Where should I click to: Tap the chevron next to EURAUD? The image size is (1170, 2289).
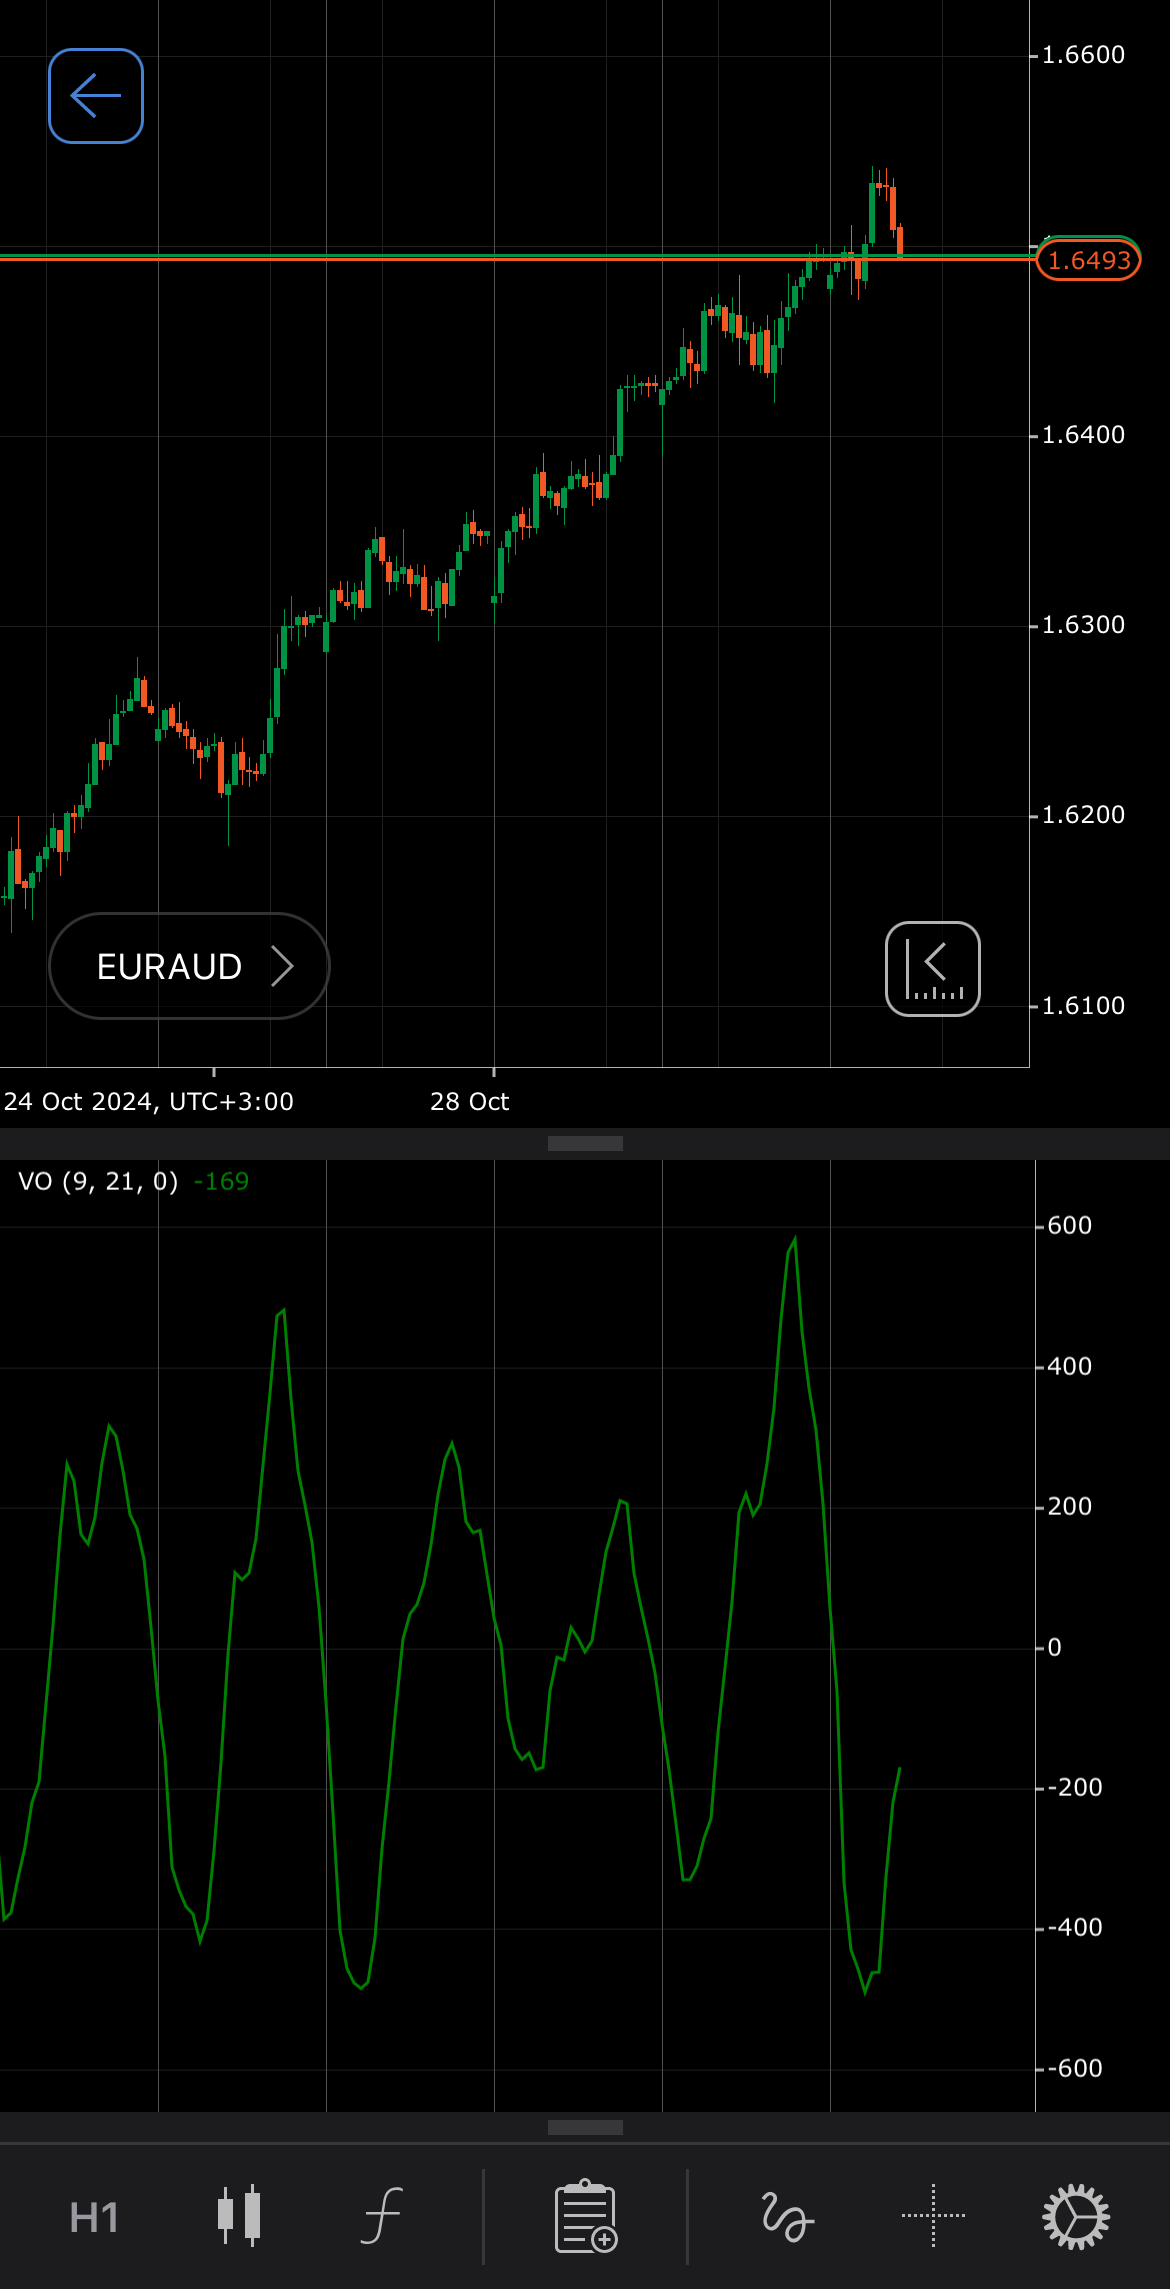pos(283,967)
